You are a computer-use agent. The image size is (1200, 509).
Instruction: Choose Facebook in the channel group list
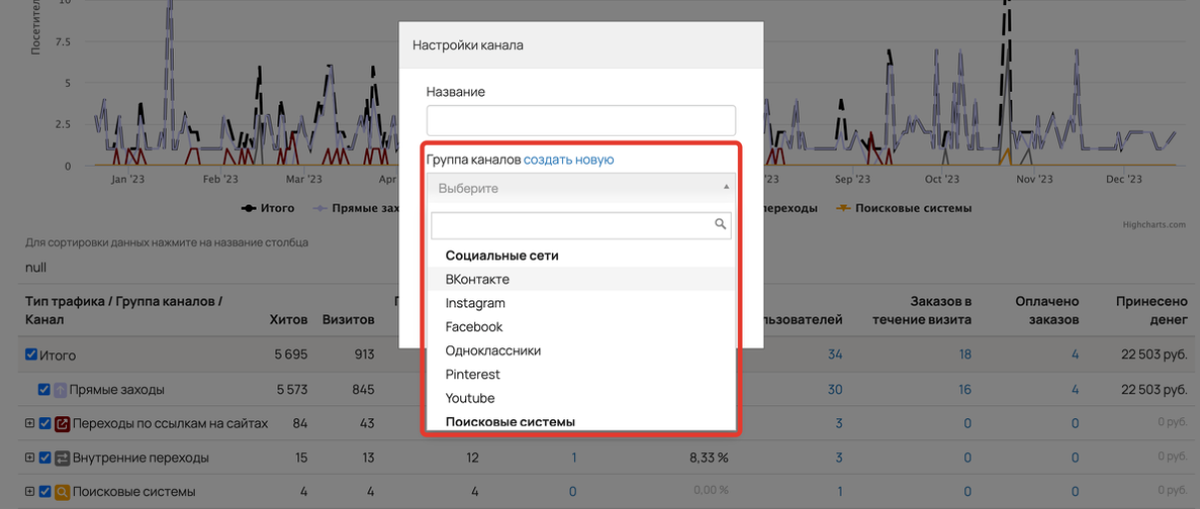[581, 327]
